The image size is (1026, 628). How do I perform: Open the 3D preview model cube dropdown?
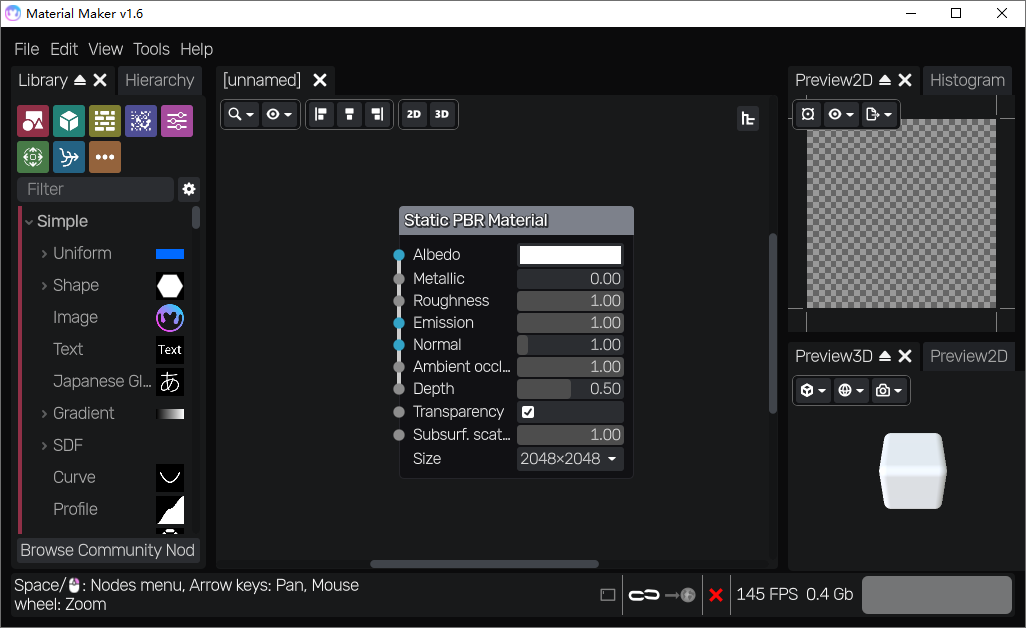click(x=812, y=390)
